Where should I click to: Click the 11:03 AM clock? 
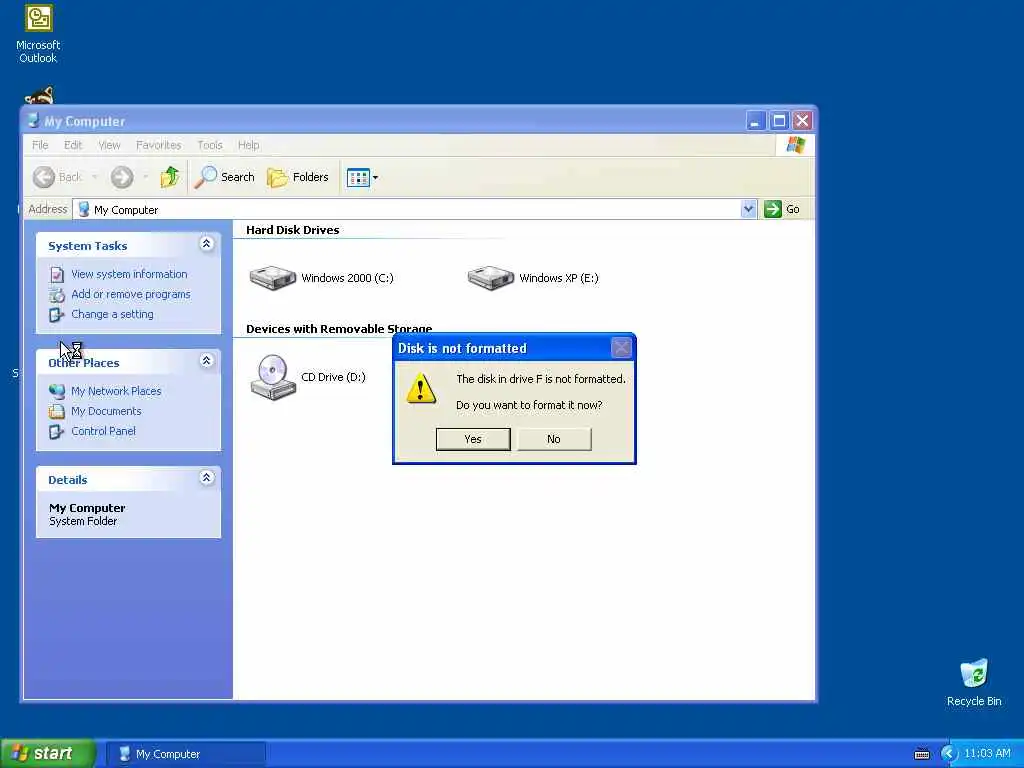(x=987, y=754)
